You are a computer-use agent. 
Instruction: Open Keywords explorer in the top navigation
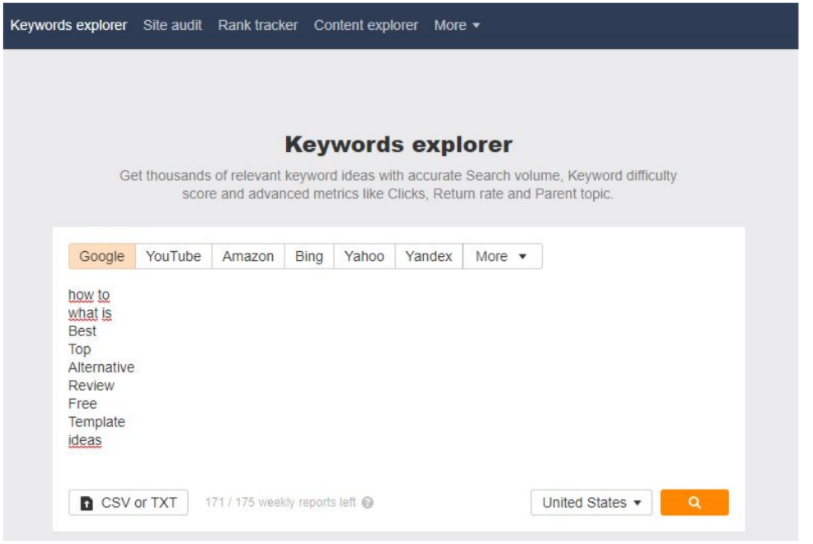69,25
